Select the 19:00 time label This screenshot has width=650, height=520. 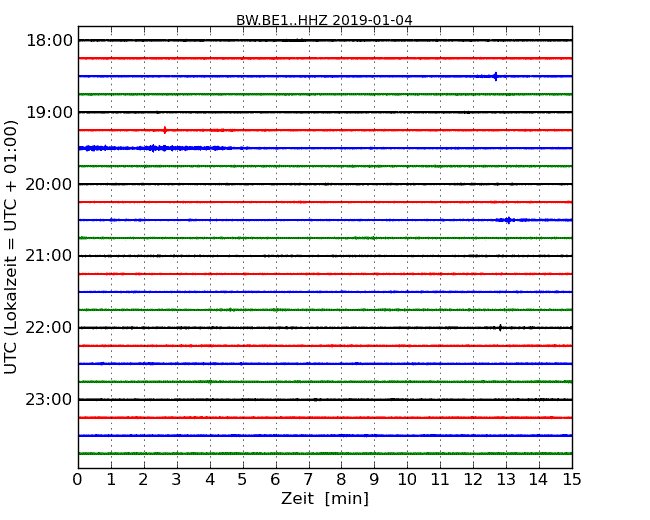pos(49,112)
